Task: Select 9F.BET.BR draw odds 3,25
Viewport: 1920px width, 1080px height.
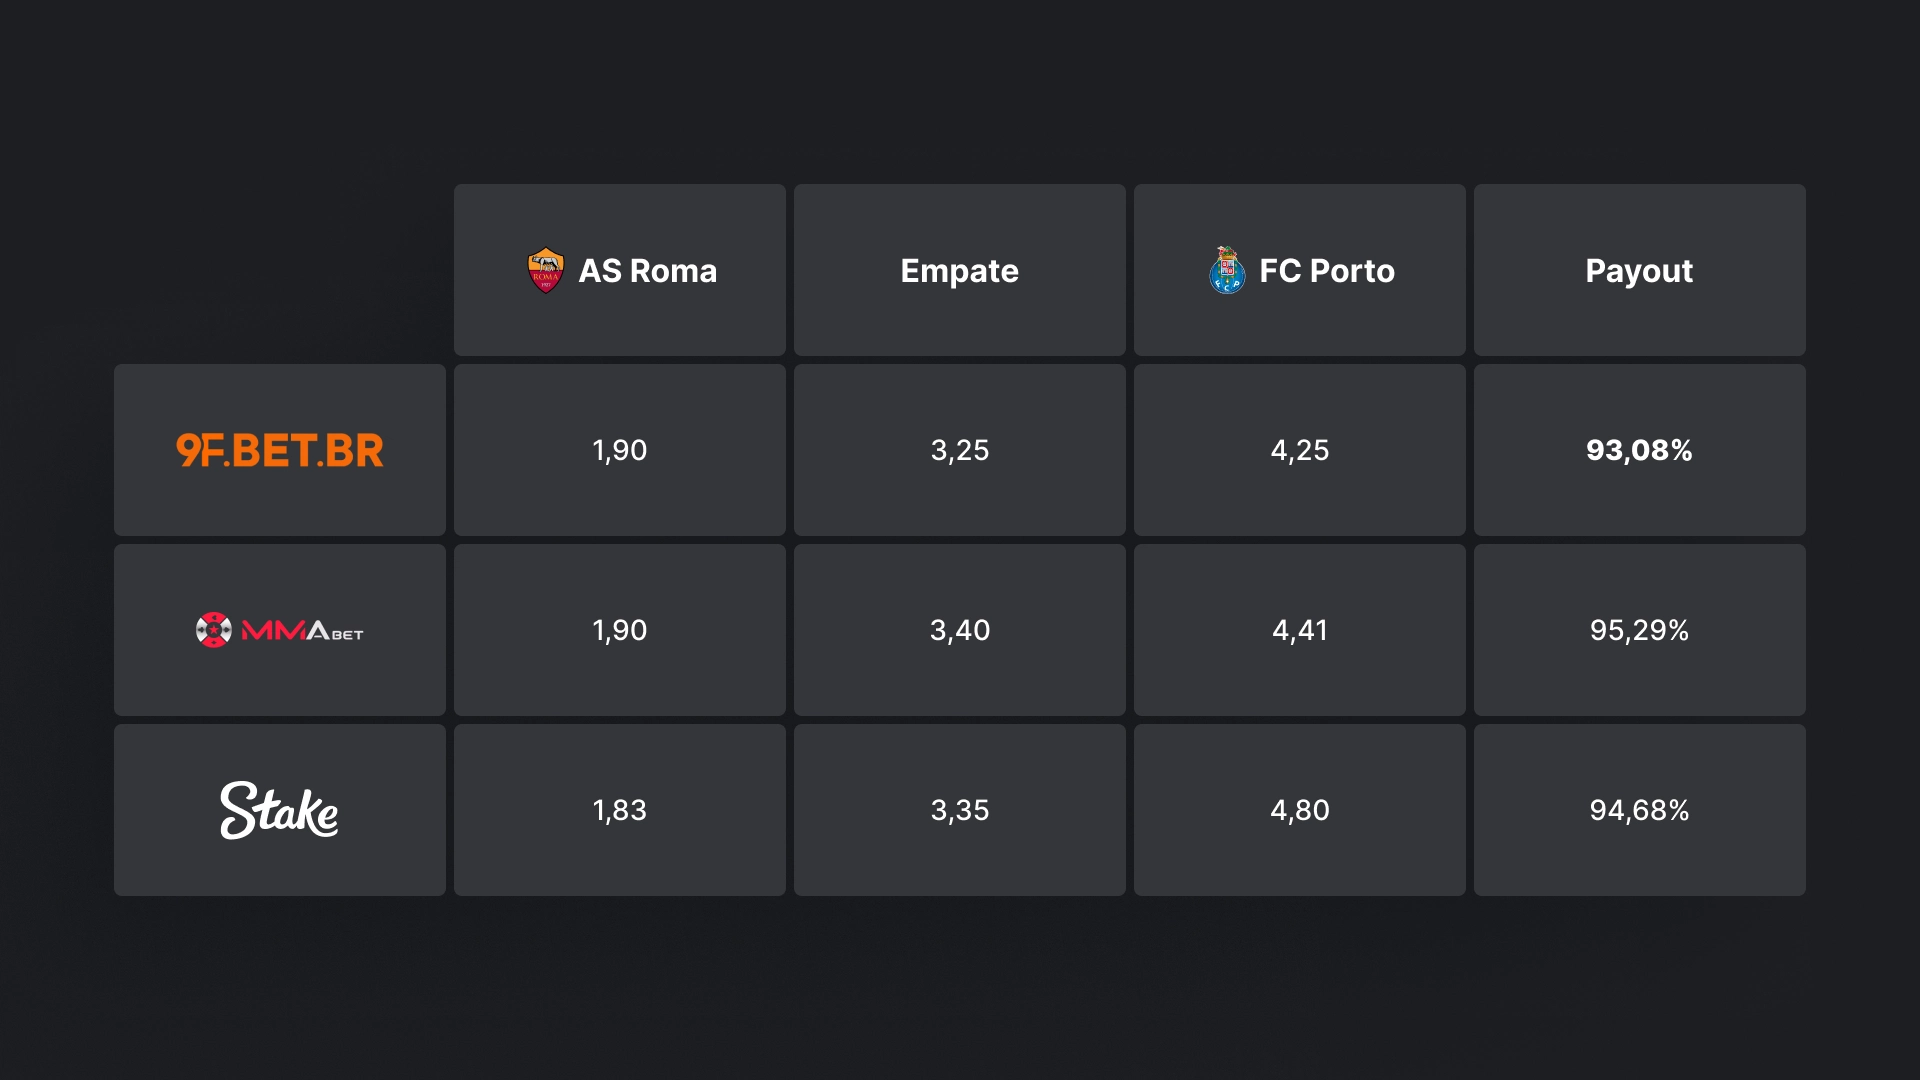Action: pyautogui.click(x=960, y=451)
